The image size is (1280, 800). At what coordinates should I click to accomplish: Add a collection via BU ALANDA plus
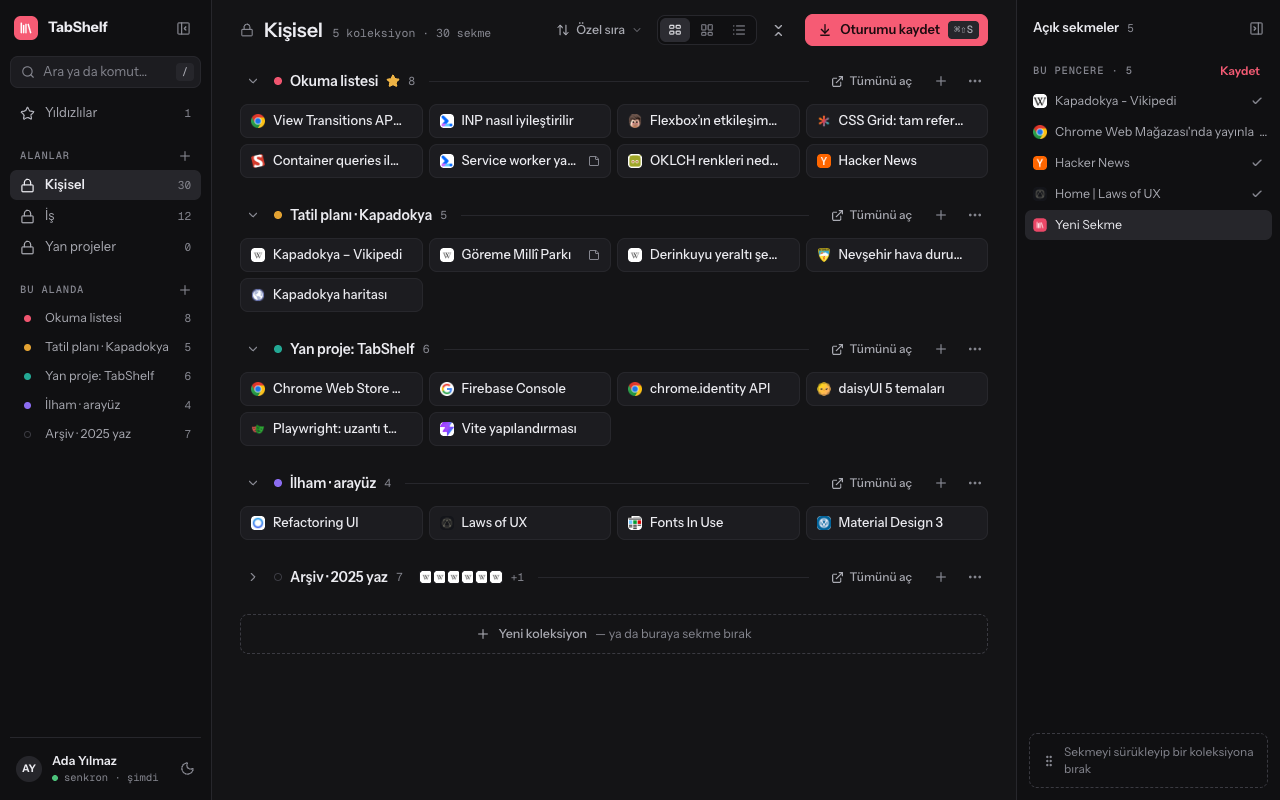pos(185,290)
